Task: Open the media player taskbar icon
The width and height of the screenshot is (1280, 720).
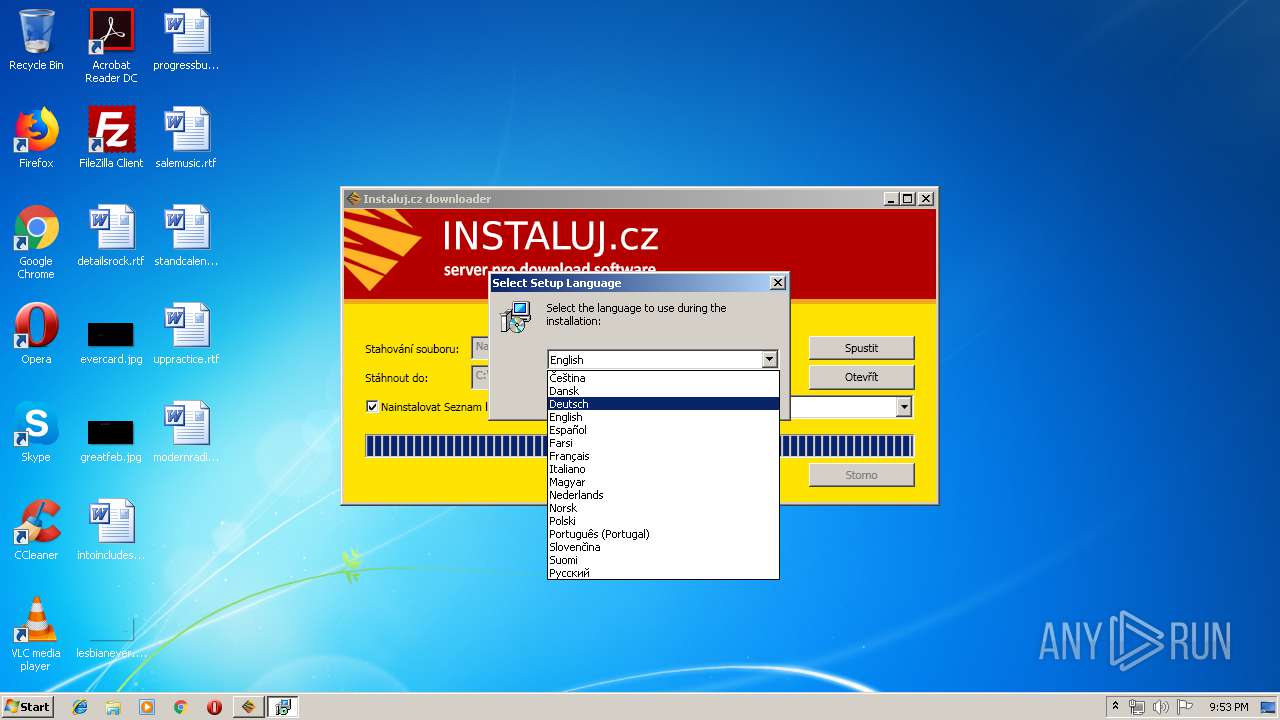Action: click(147, 707)
